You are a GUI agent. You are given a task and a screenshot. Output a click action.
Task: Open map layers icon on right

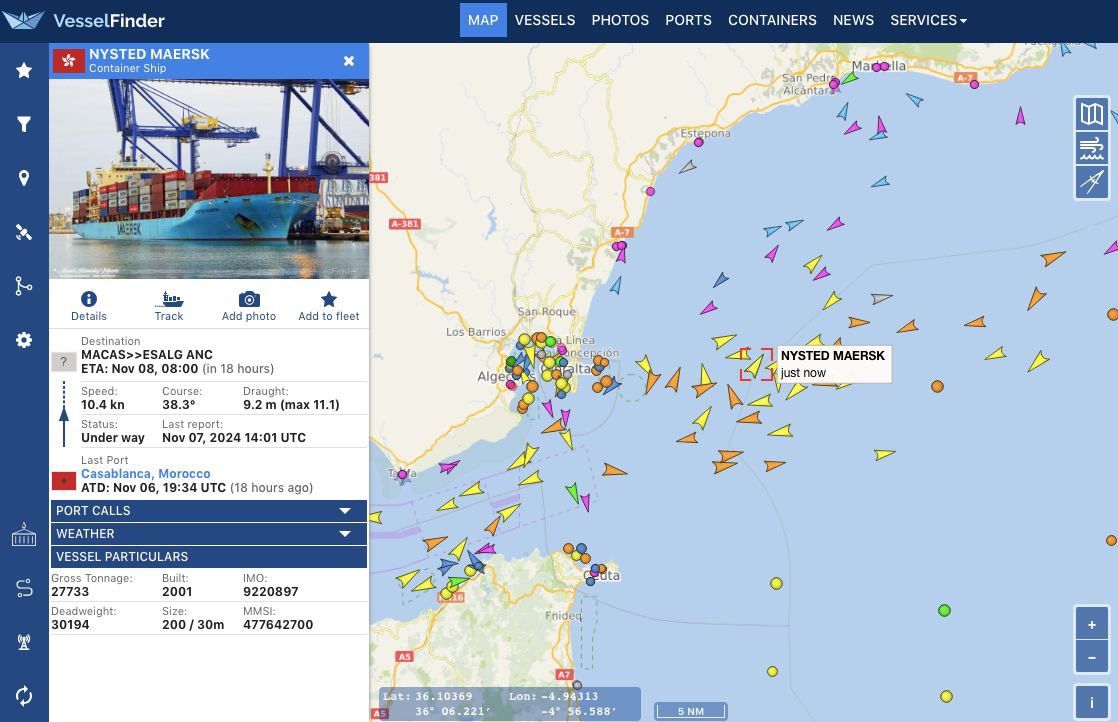[x=1092, y=114]
